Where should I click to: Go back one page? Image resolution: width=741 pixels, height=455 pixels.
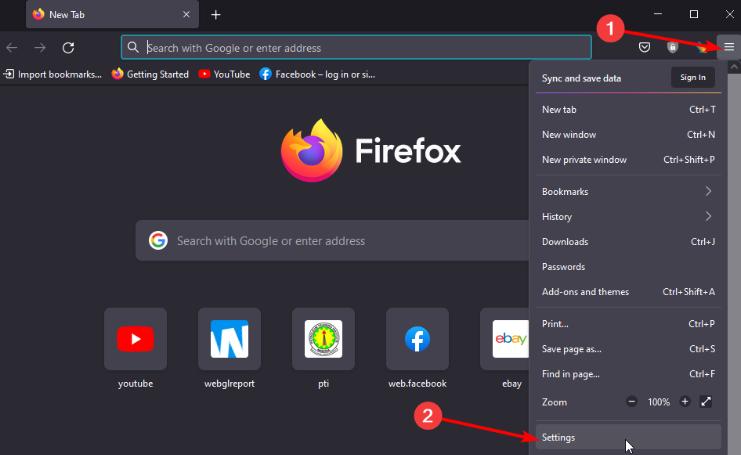12,48
